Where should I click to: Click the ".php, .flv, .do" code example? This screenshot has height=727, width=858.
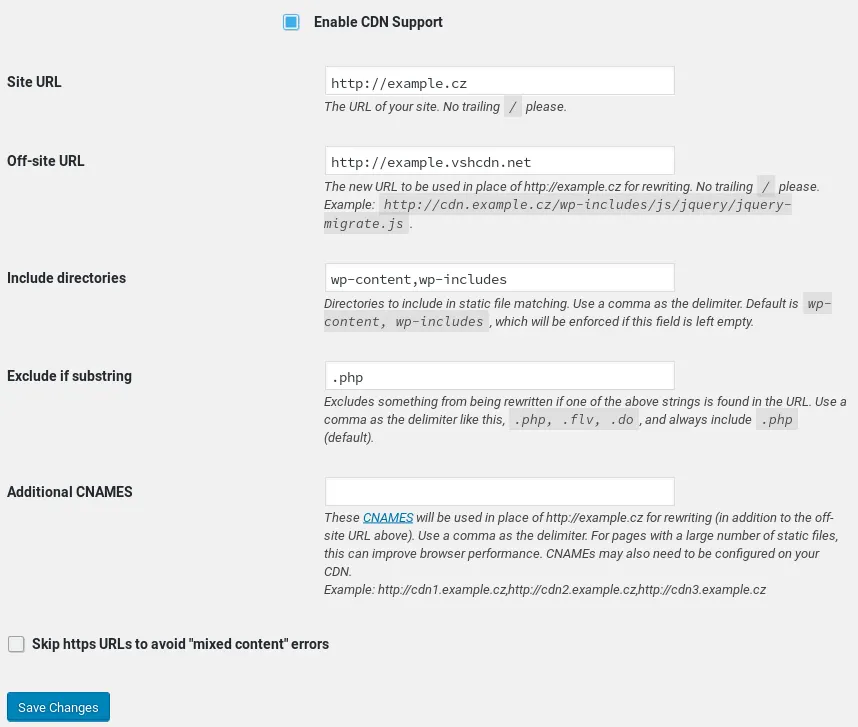(573, 420)
